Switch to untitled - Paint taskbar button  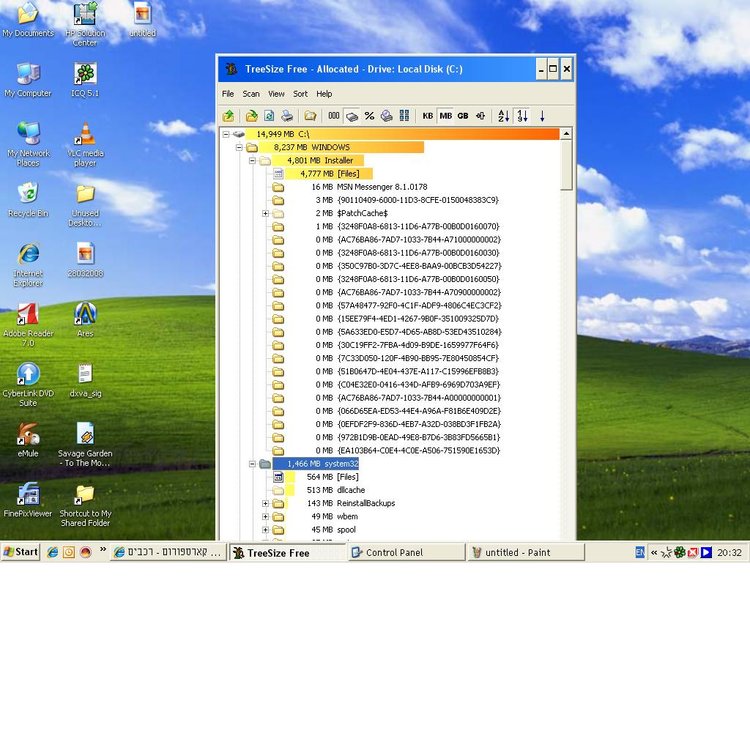click(x=526, y=552)
